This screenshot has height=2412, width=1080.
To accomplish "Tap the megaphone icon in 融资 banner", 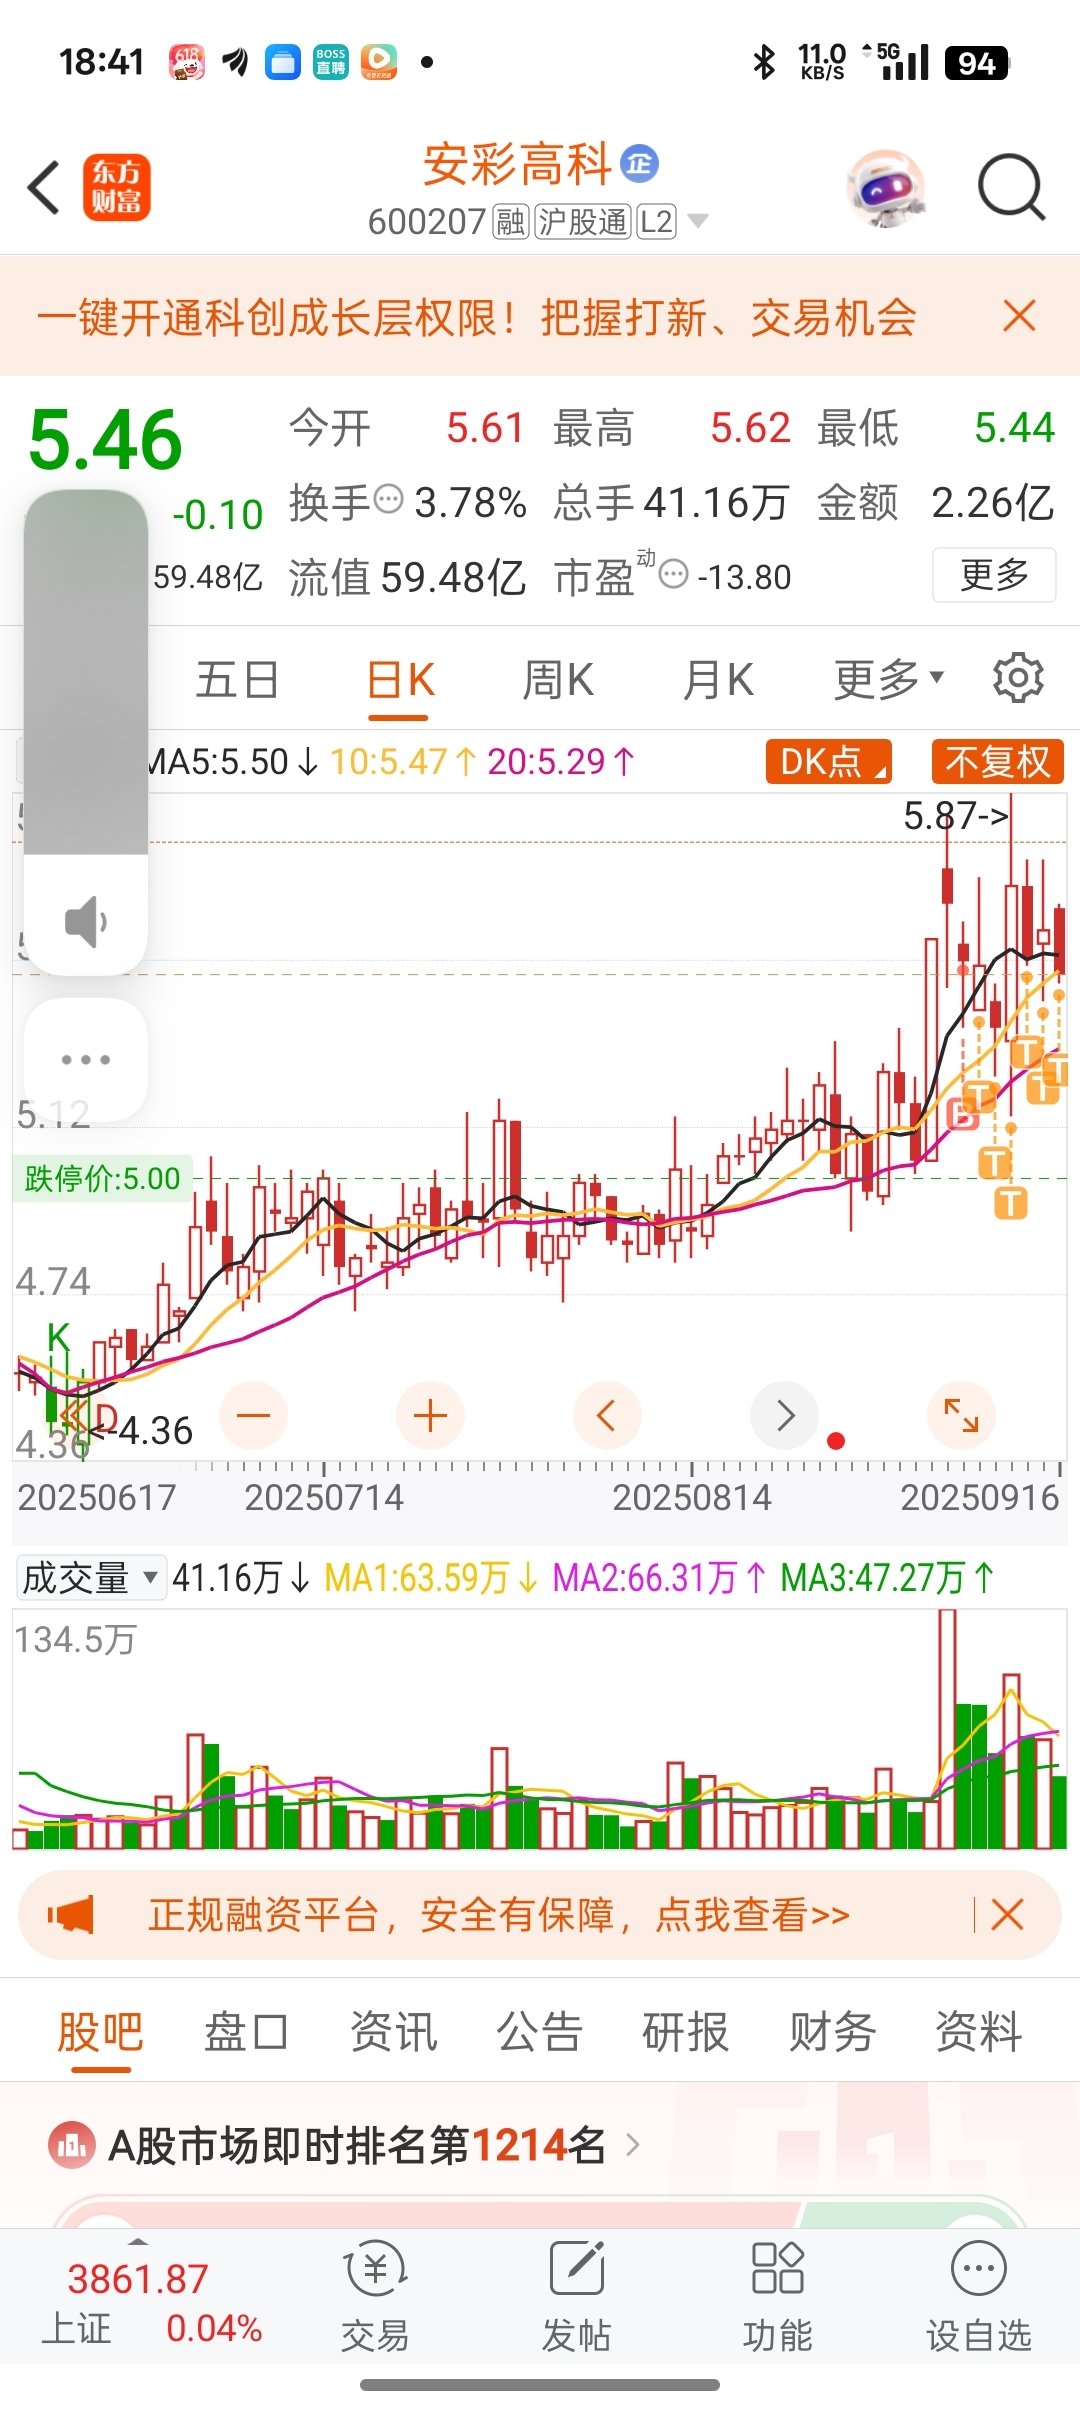I will pos(71,1915).
